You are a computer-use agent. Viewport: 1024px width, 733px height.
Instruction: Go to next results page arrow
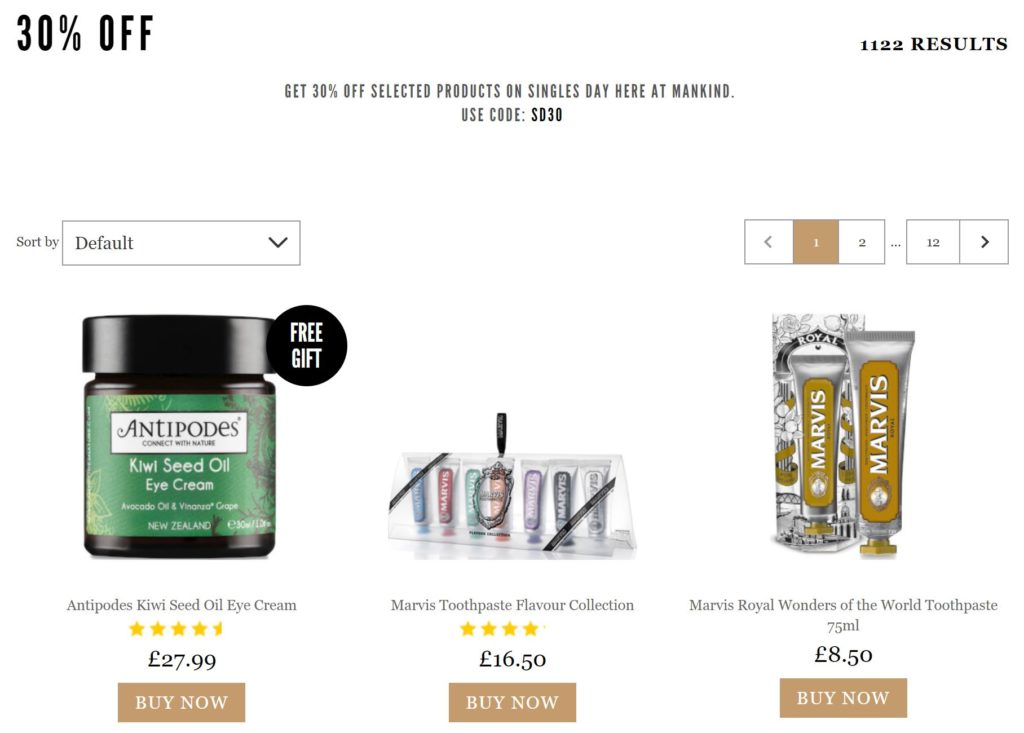(984, 242)
